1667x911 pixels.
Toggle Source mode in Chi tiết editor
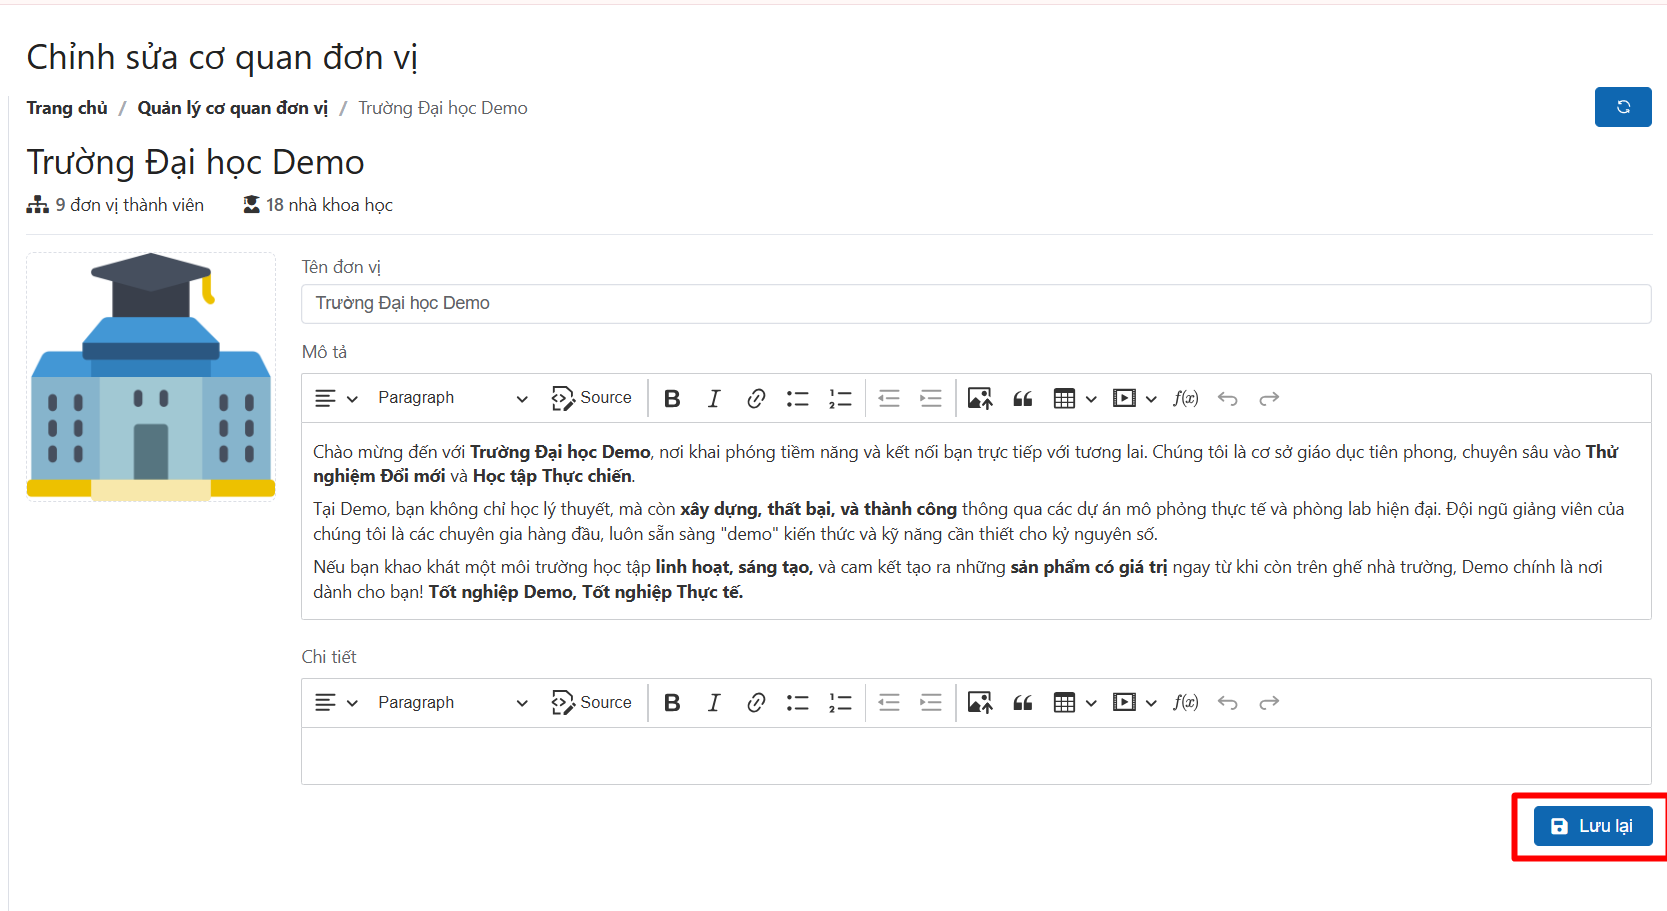click(592, 703)
